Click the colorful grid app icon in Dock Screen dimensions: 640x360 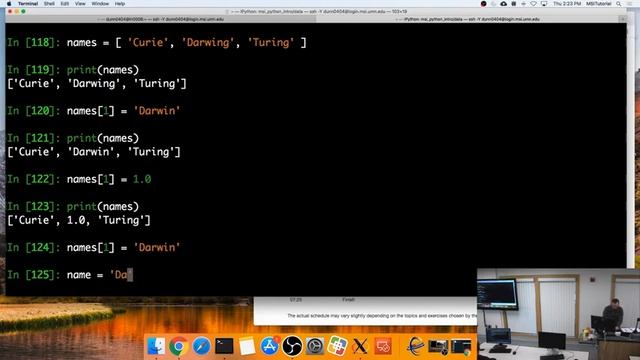(x=337, y=346)
